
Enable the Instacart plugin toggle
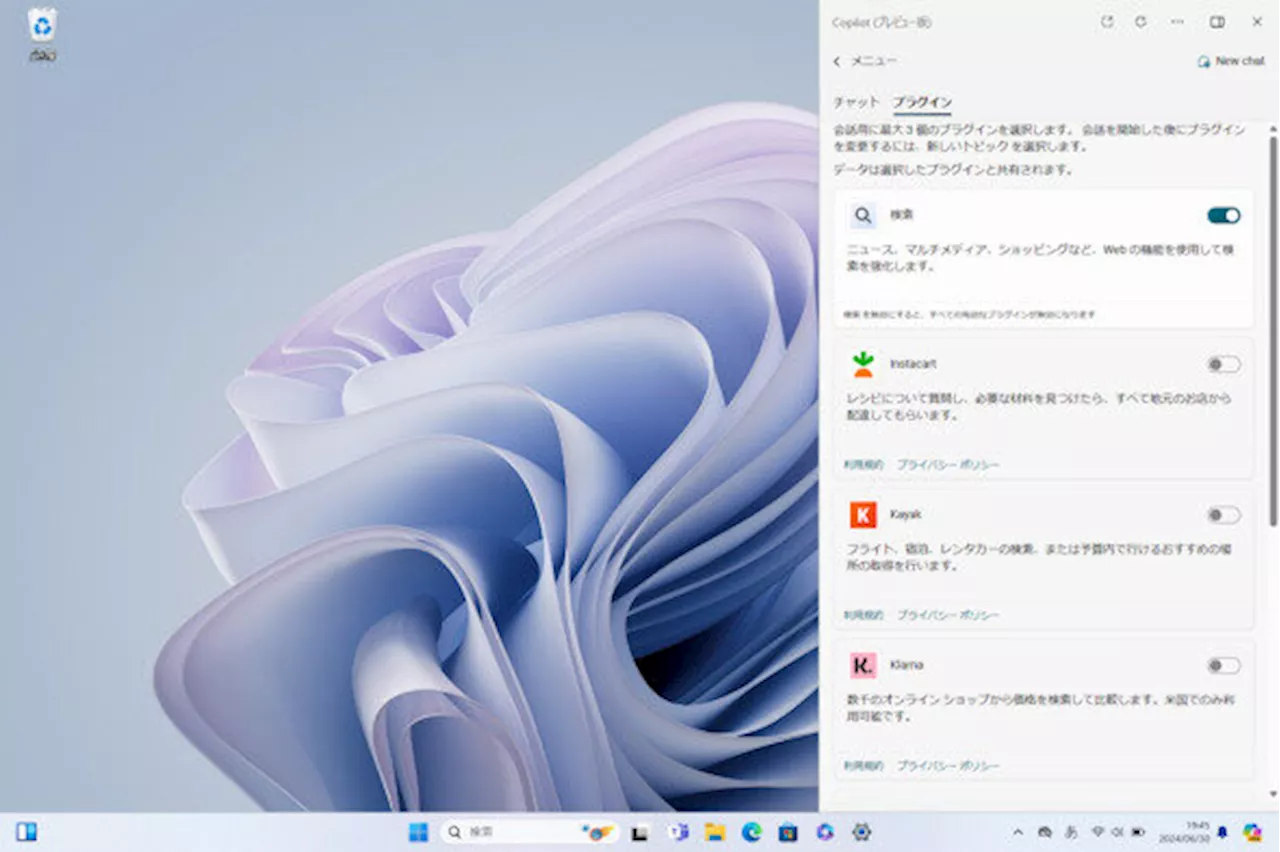pos(1224,364)
